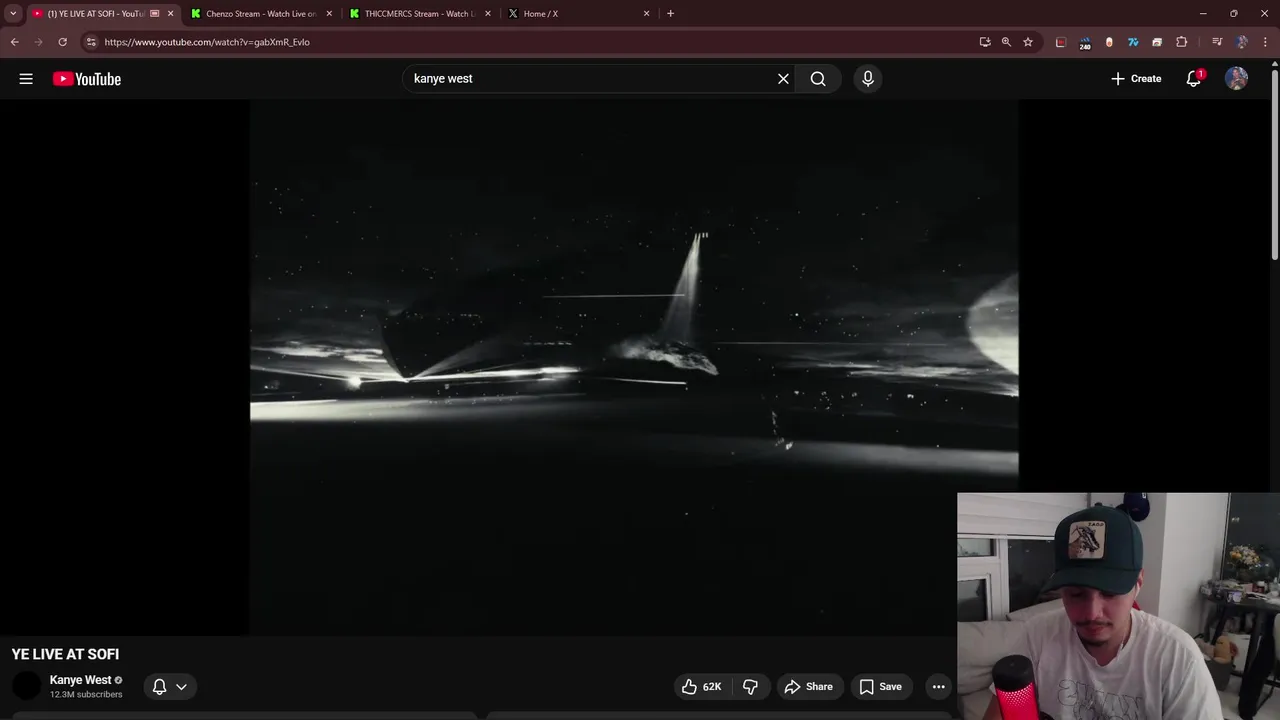The image size is (1280, 720).
Task: Open the multicolor windows extension icon
Action: 1157,42
